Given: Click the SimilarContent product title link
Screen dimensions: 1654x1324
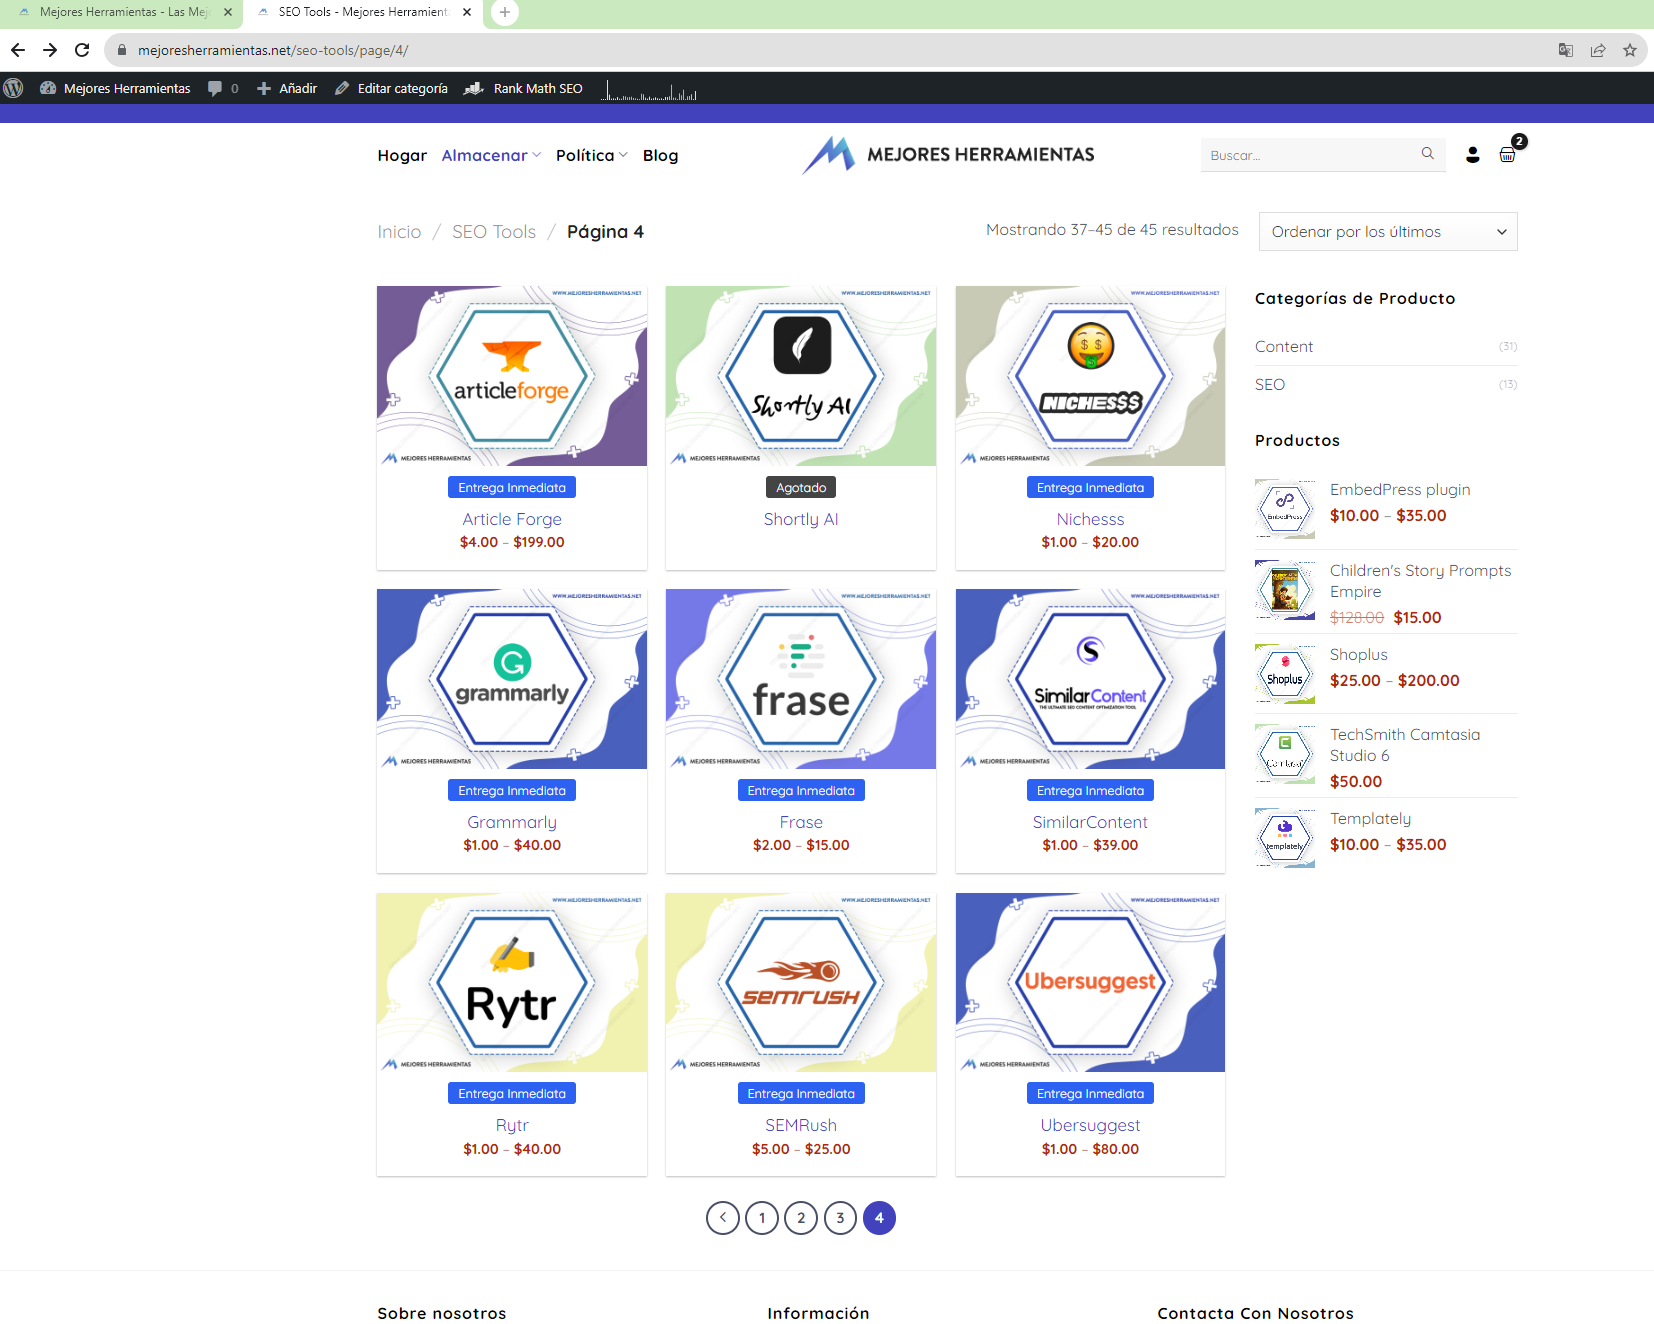Looking at the screenshot, I should tap(1090, 822).
